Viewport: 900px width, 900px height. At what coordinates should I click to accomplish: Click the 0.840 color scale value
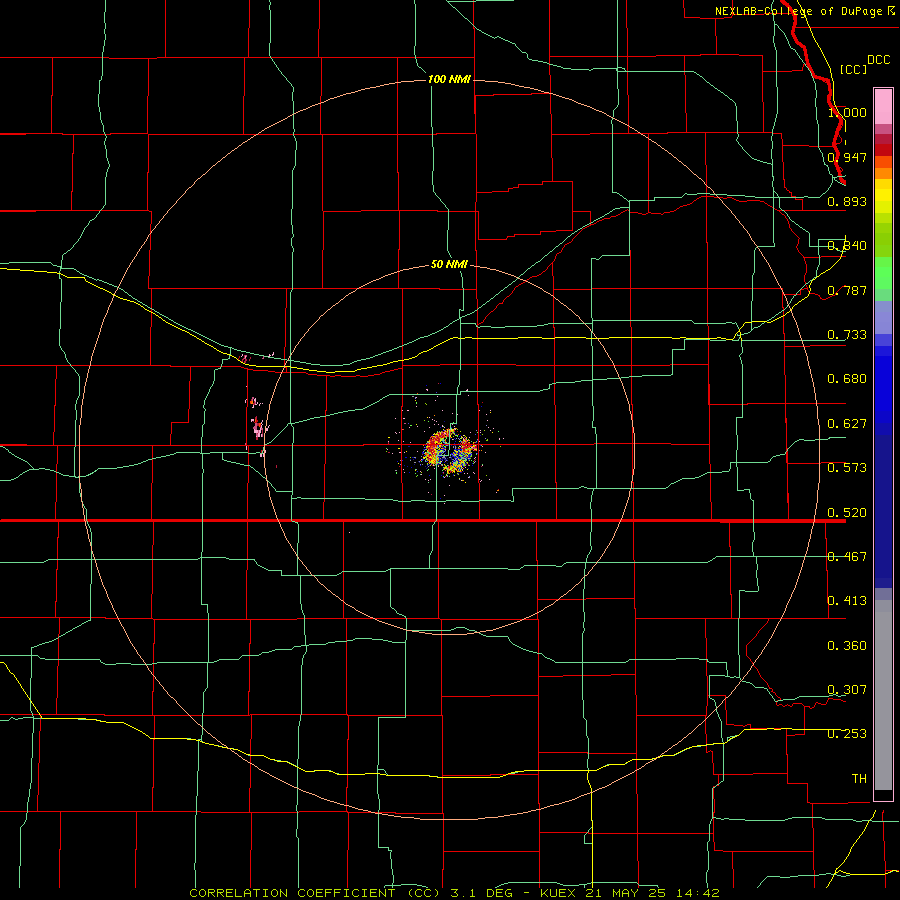click(x=847, y=246)
